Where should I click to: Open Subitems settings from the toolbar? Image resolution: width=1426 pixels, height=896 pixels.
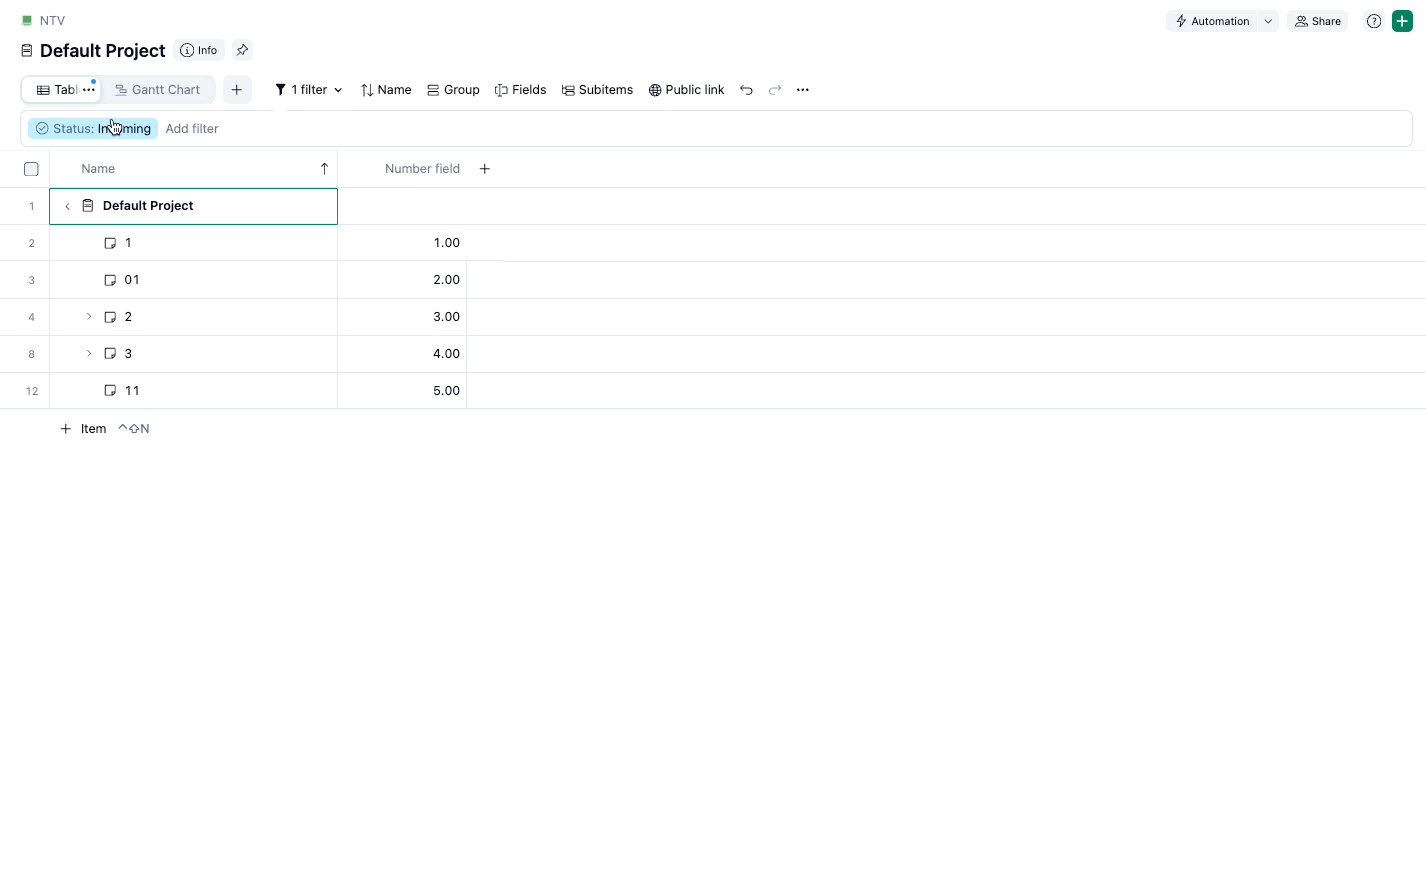568,89
